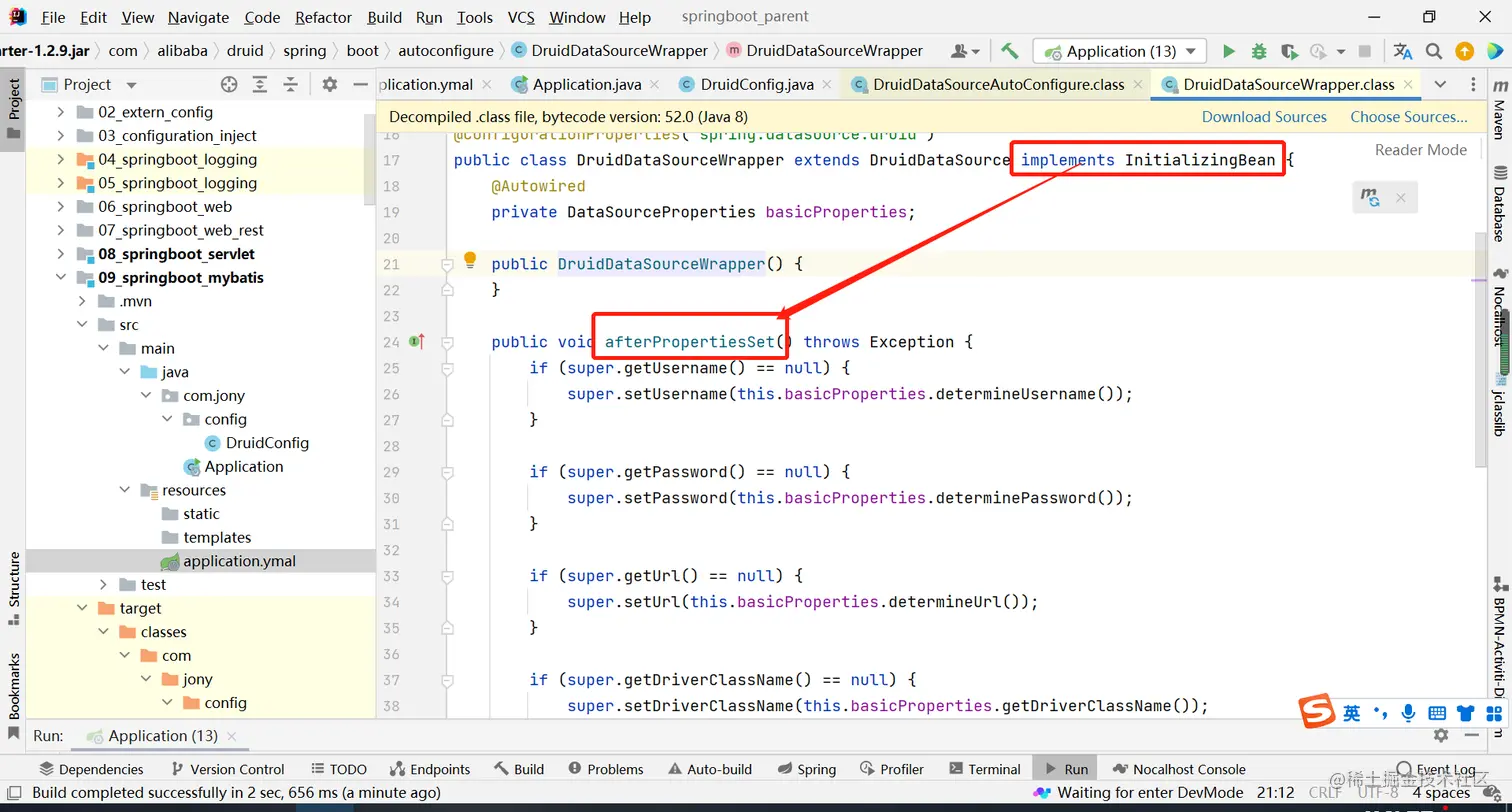Run Application with Coverage shield icon

pos(1289,51)
